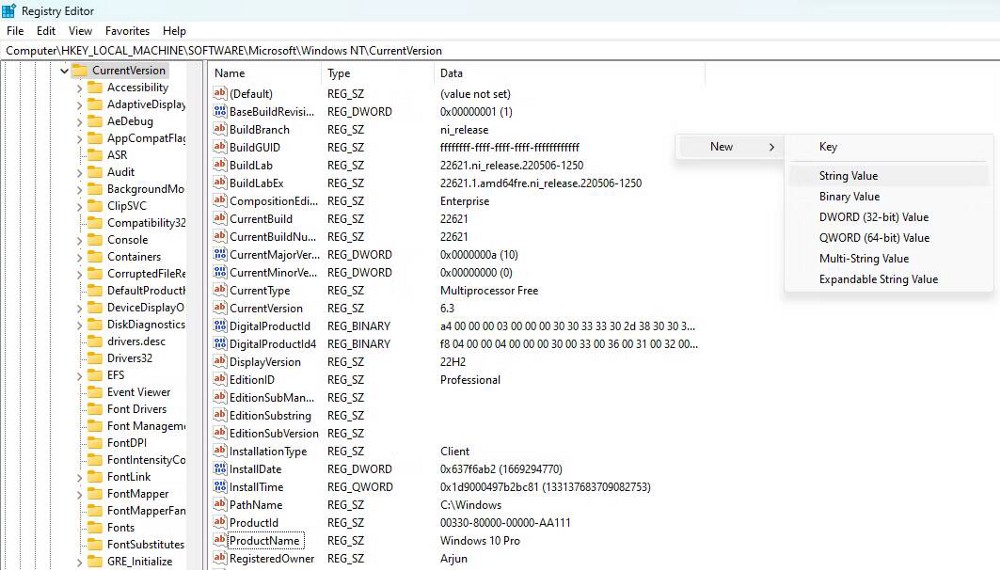Choose String Value from the New submenu
Screen dimensions: 1000x570
(848, 176)
